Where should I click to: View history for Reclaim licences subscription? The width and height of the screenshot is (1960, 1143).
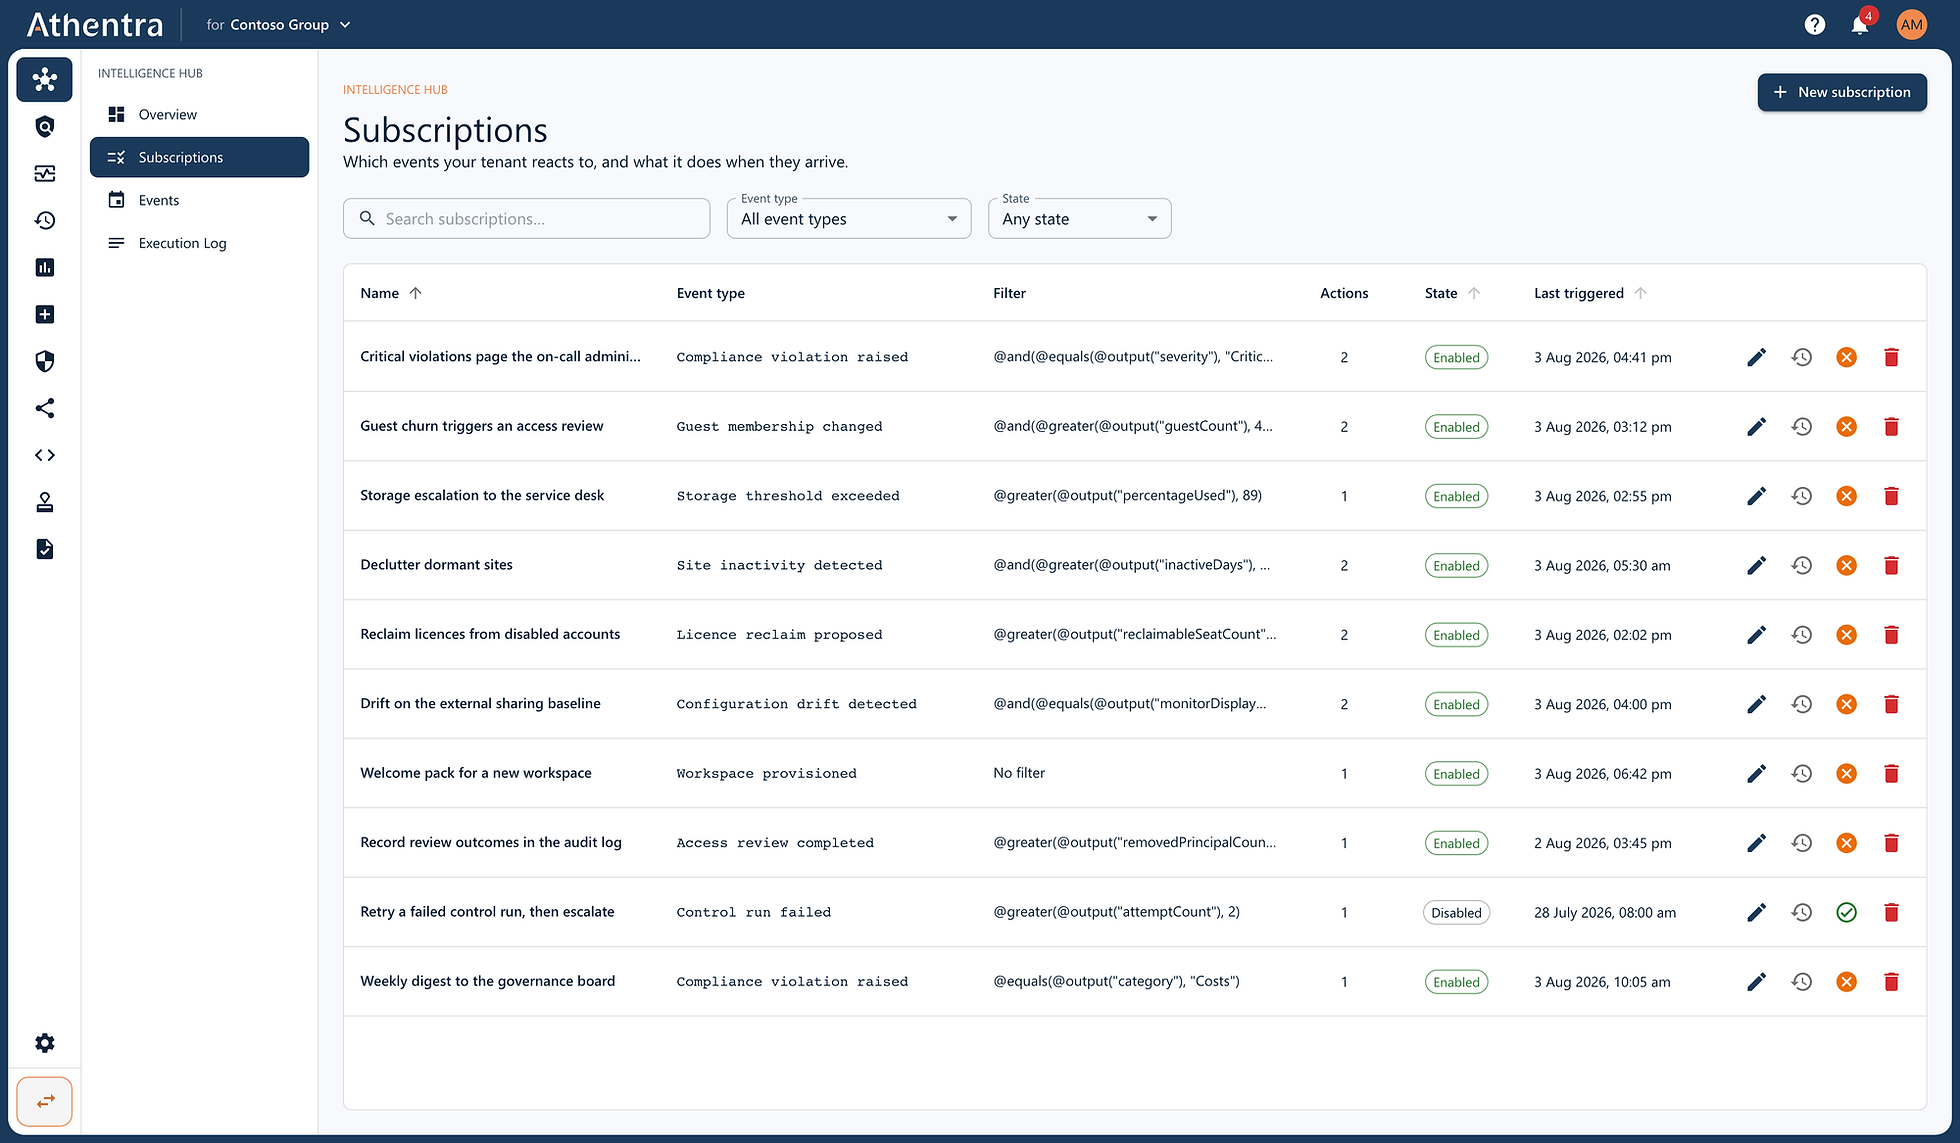tap(1801, 635)
